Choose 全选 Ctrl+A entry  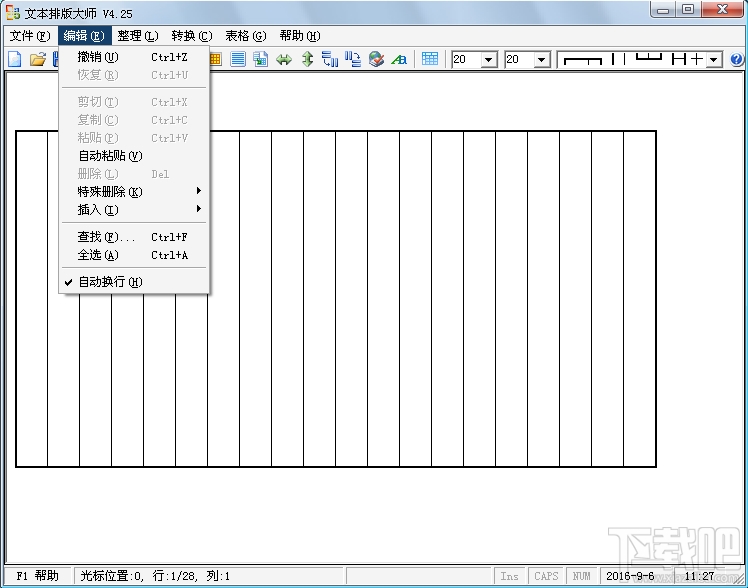point(135,255)
